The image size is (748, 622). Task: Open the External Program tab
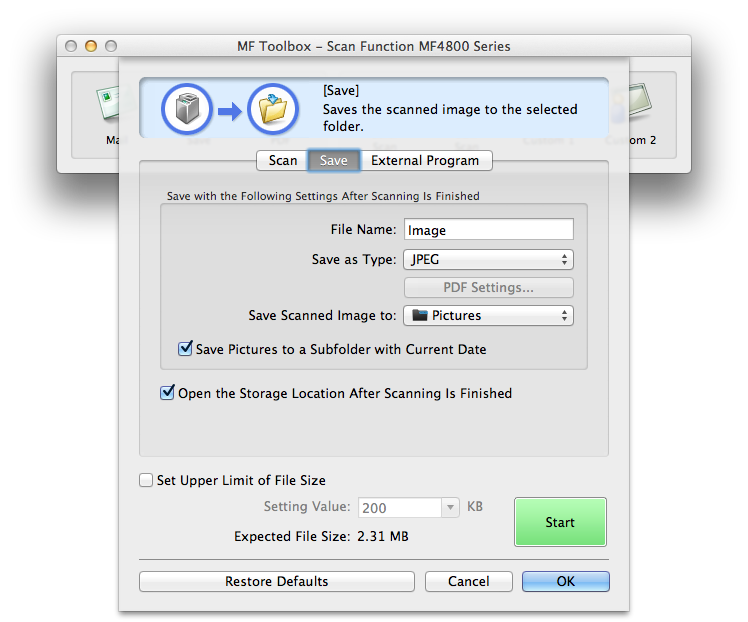[425, 160]
